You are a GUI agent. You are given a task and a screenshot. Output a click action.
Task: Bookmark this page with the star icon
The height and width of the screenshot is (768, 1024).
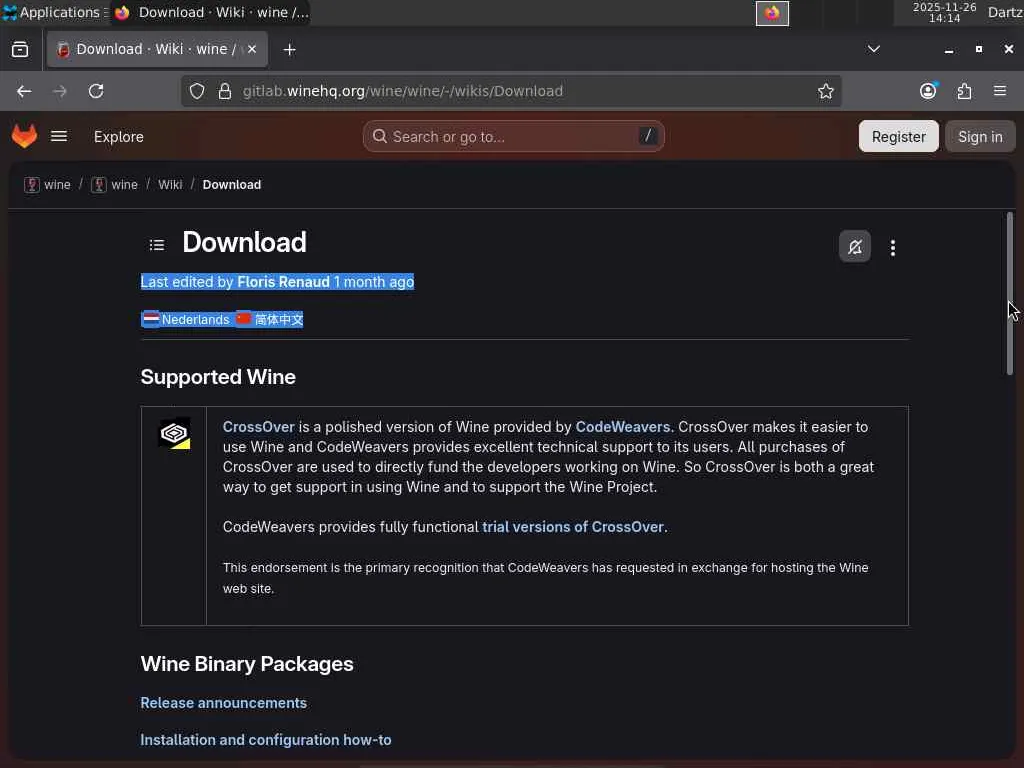826,91
